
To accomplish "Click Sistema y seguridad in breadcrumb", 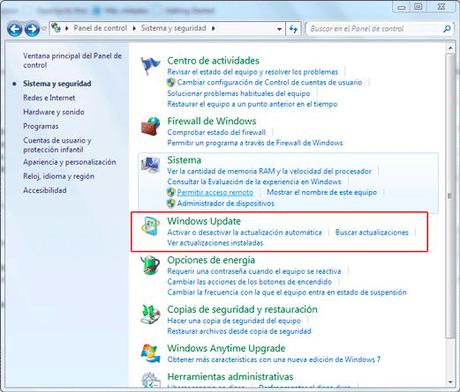I will tap(173, 28).
